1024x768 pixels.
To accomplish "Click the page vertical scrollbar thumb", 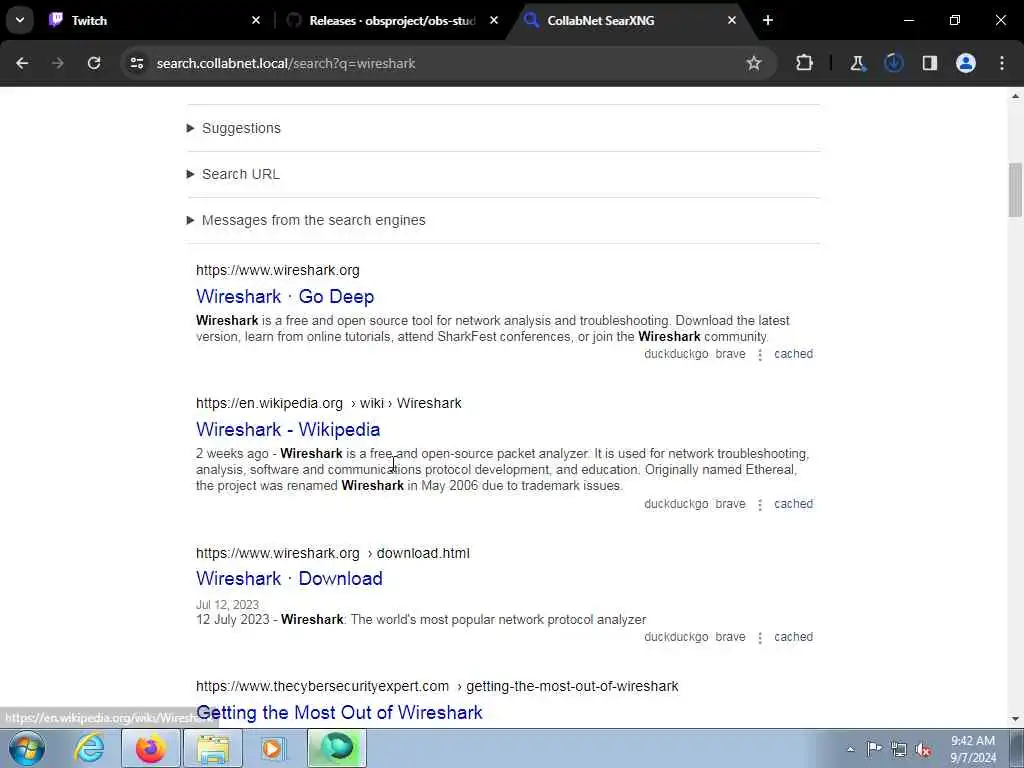I will pyautogui.click(x=1015, y=190).
